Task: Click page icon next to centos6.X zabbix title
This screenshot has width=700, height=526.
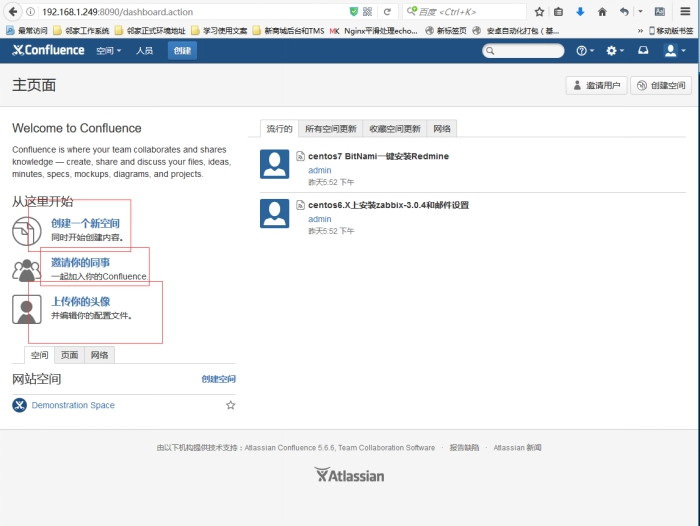Action: tap(300, 205)
